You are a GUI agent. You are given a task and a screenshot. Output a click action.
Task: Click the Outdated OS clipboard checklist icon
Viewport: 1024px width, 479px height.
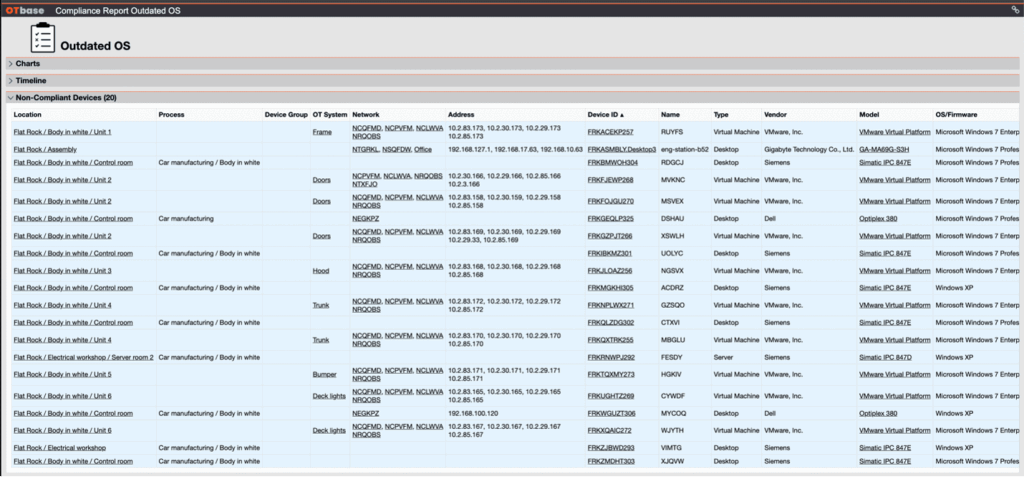pos(43,38)
